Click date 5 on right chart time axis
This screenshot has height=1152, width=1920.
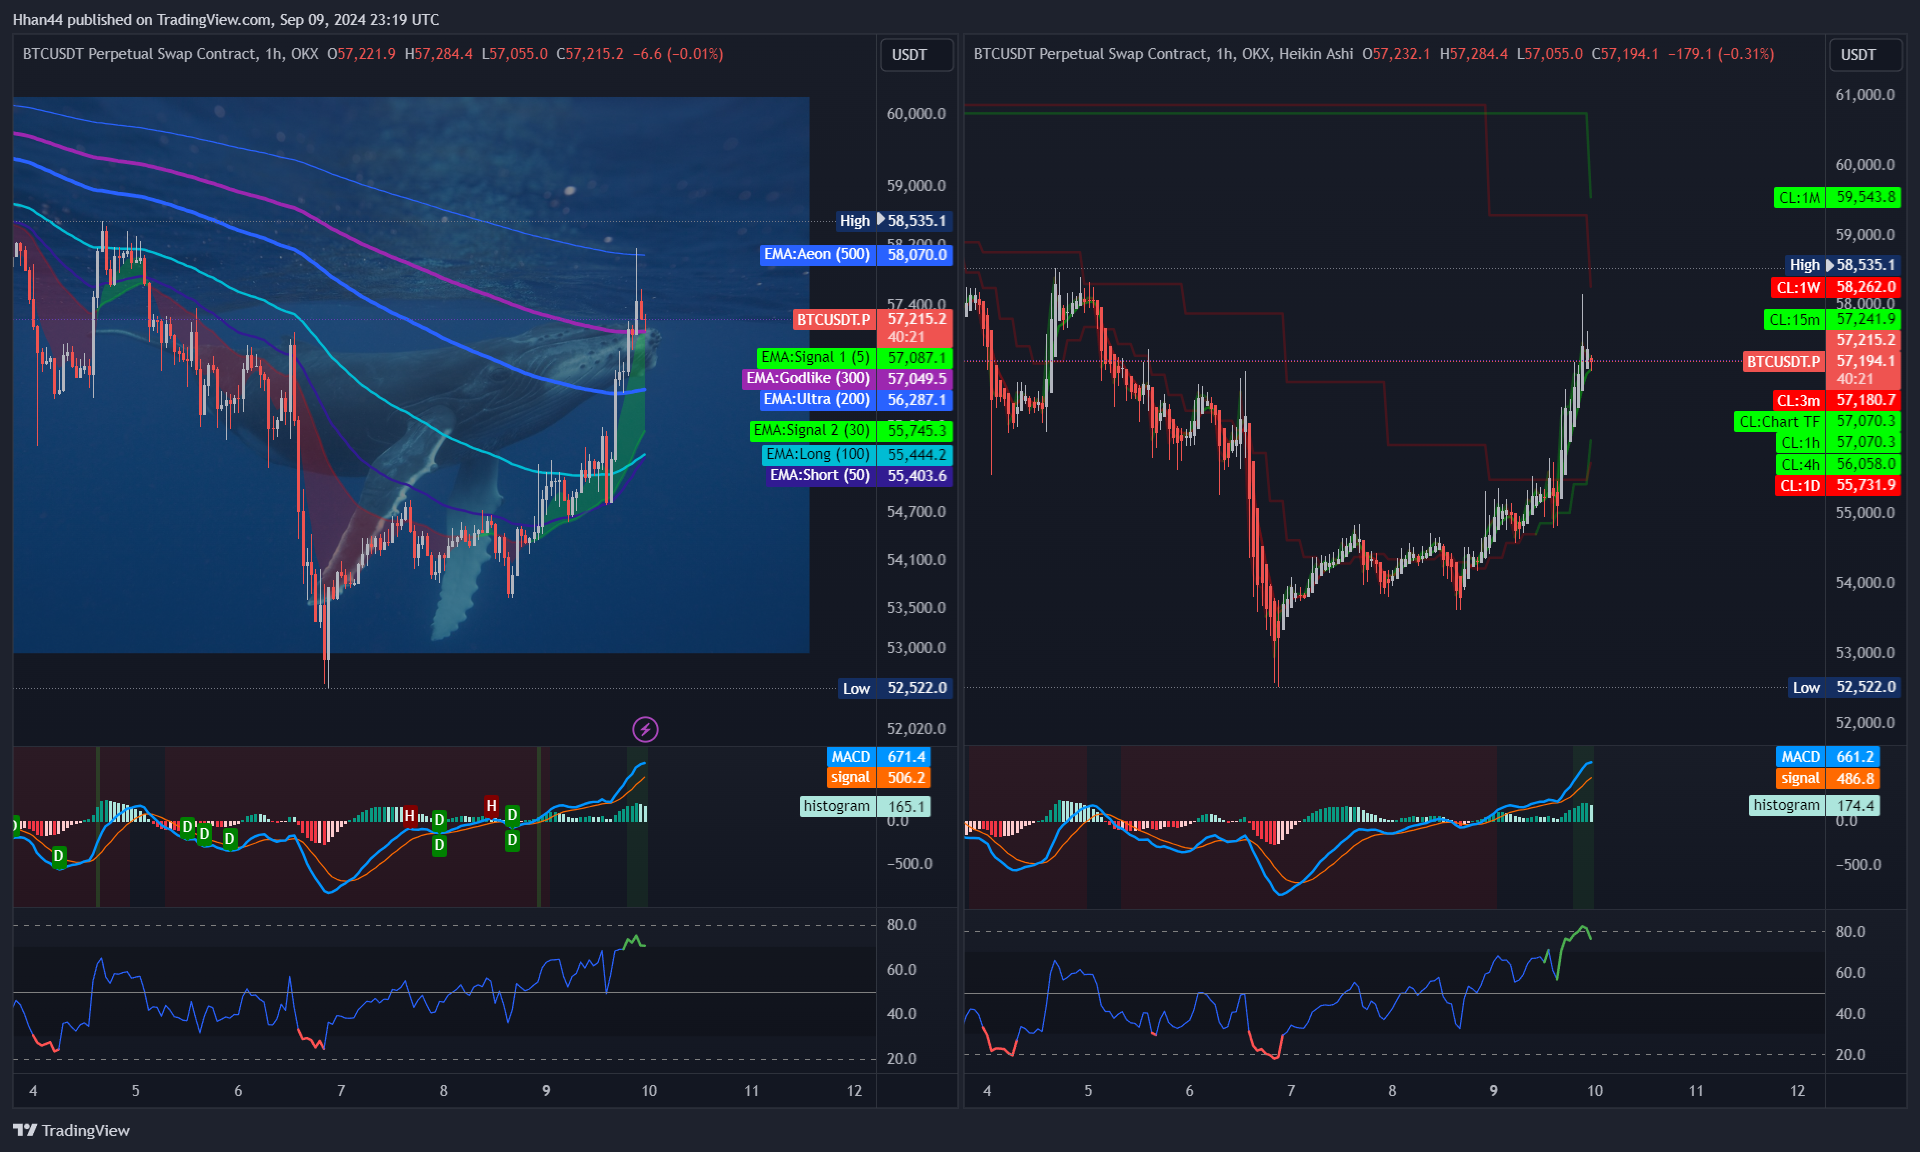tap(1088, 1090)
